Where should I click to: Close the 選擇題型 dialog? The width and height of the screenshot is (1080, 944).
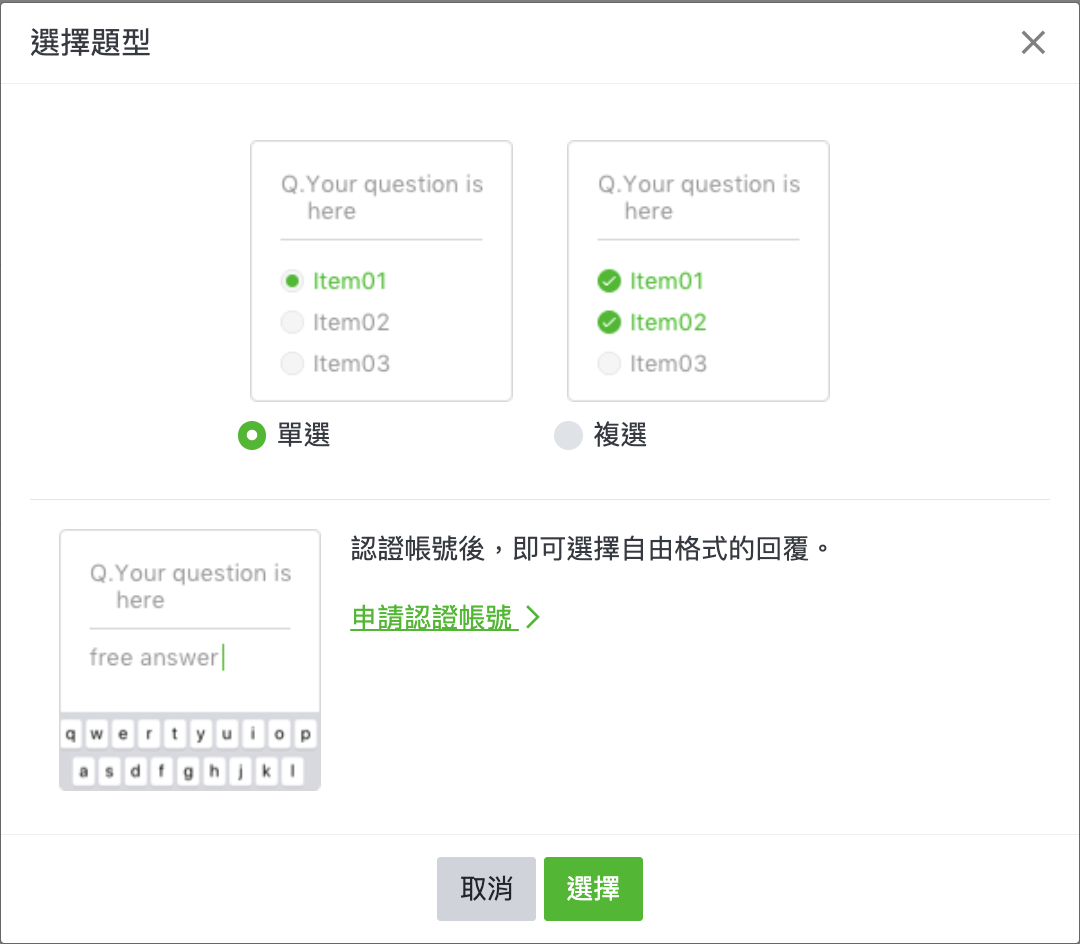[1033, 43]
